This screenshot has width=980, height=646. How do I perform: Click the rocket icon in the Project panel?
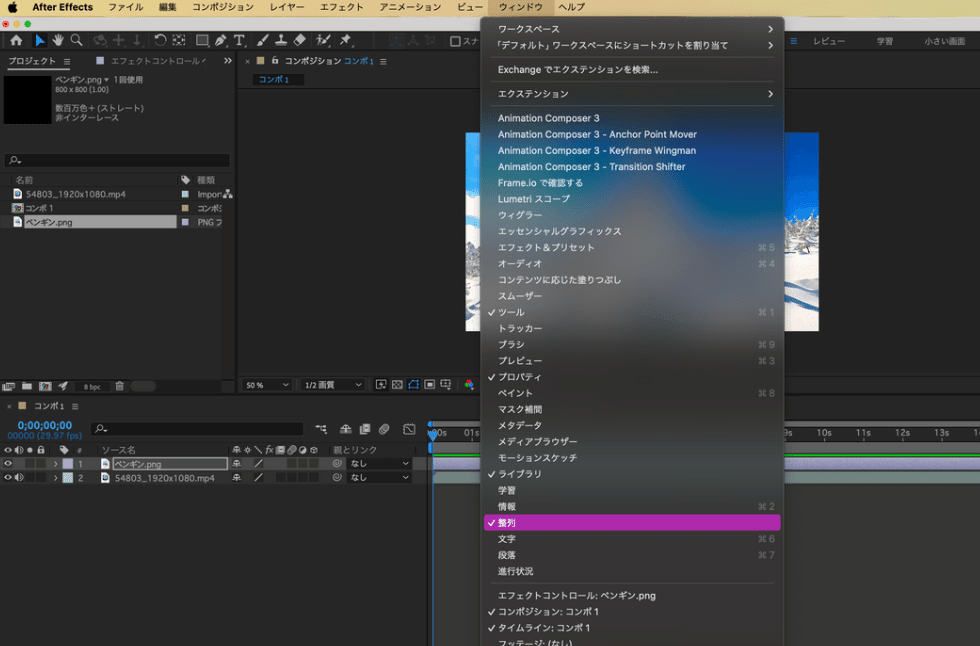pos(63,386)
